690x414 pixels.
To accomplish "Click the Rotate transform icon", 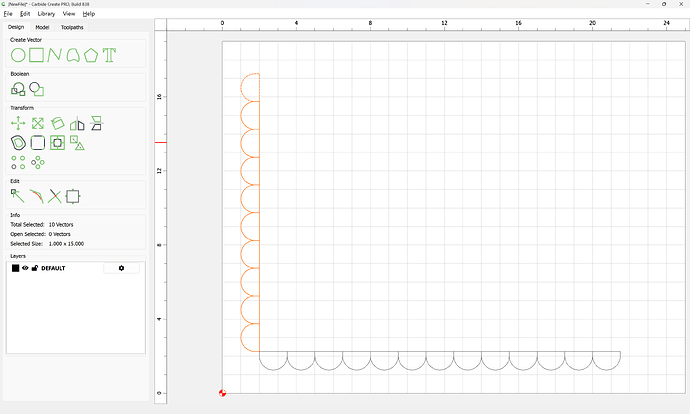I will point(57,124).
